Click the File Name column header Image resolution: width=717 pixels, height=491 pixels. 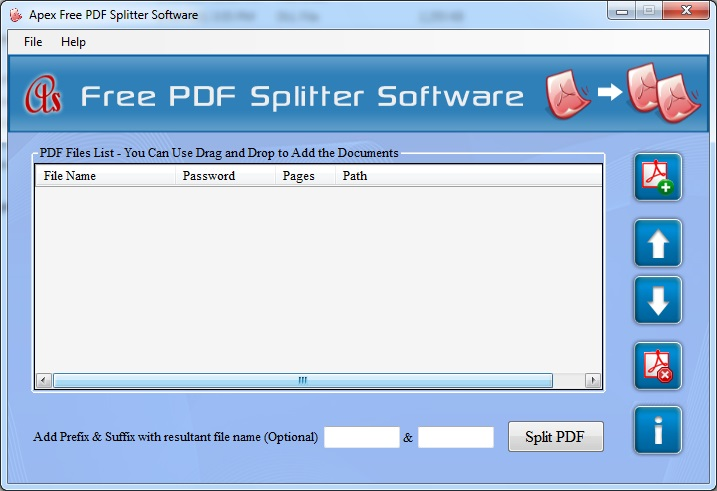106,176
